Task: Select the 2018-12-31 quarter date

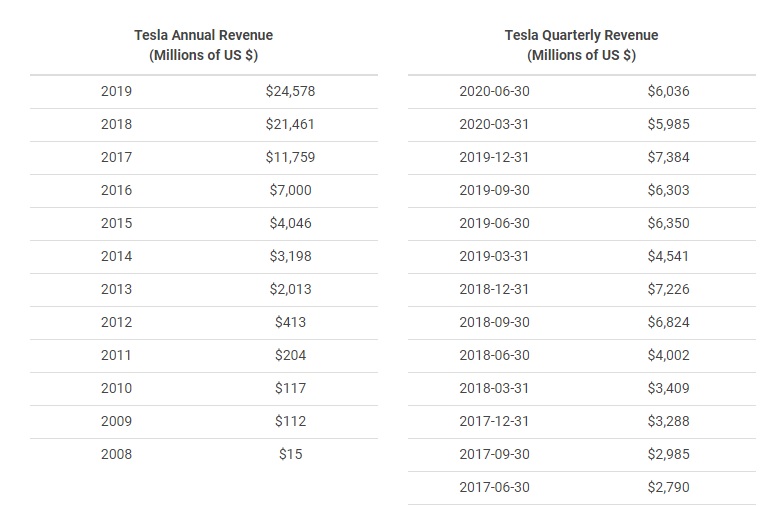Action: (494, 289)
